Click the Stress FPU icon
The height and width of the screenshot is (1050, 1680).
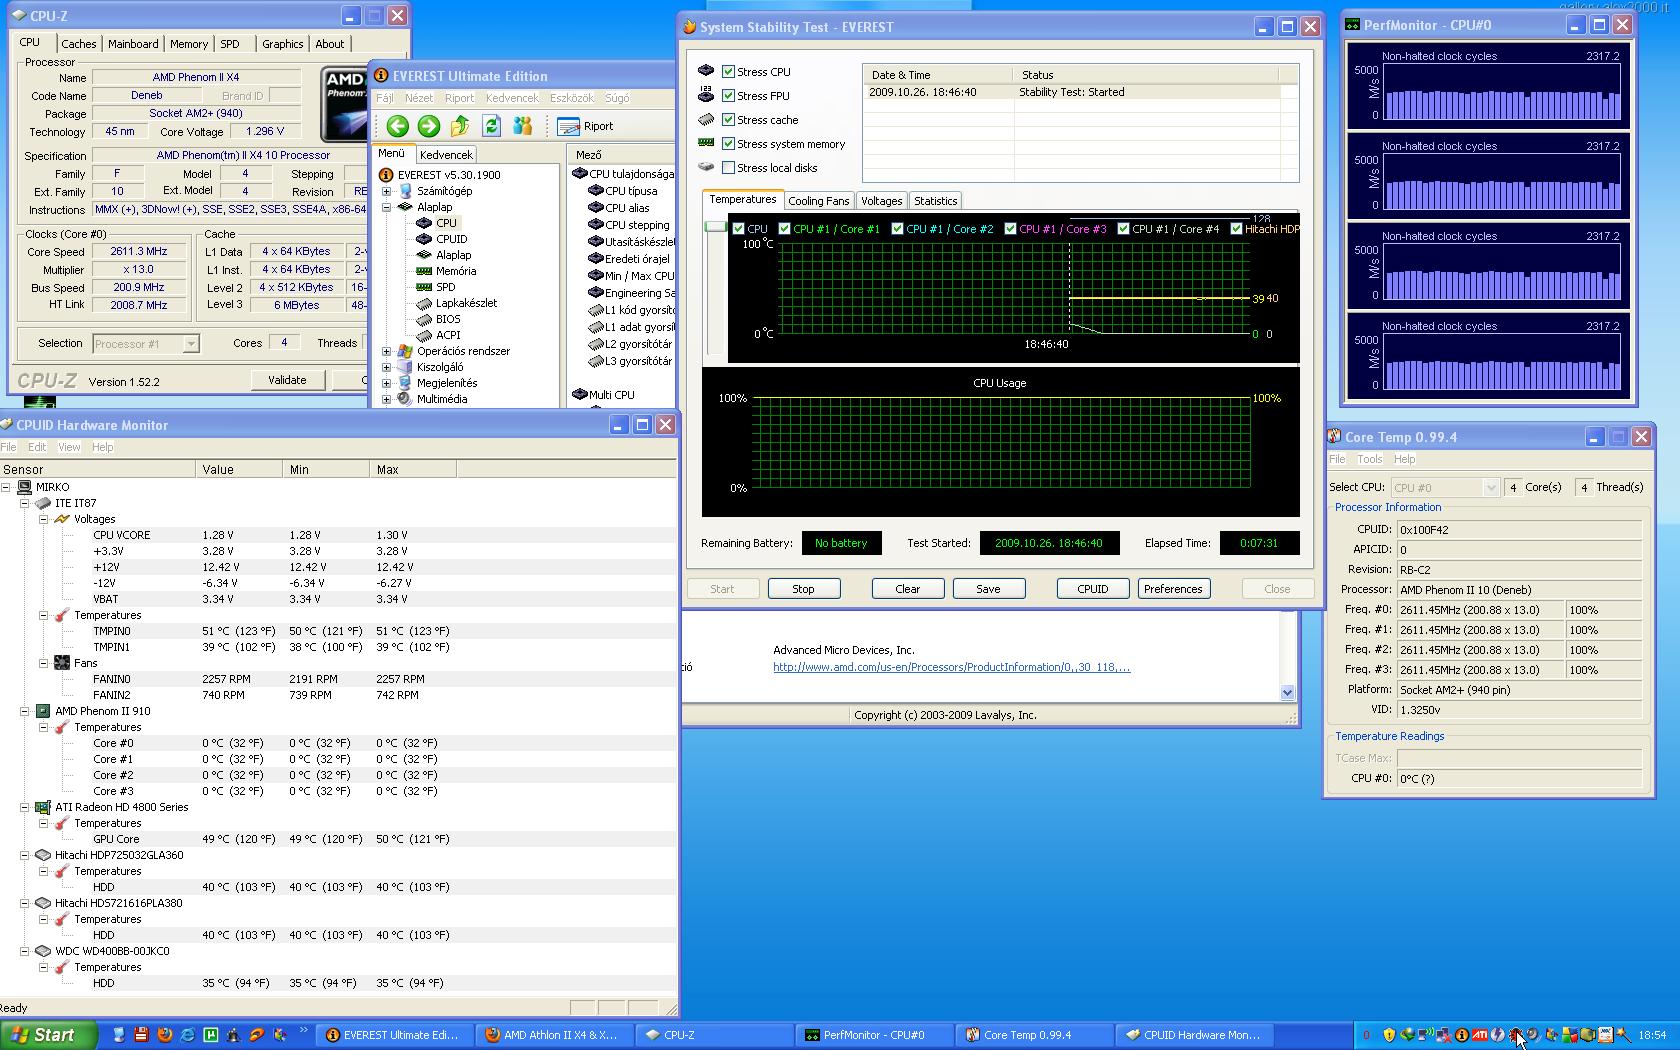point(706,95)
